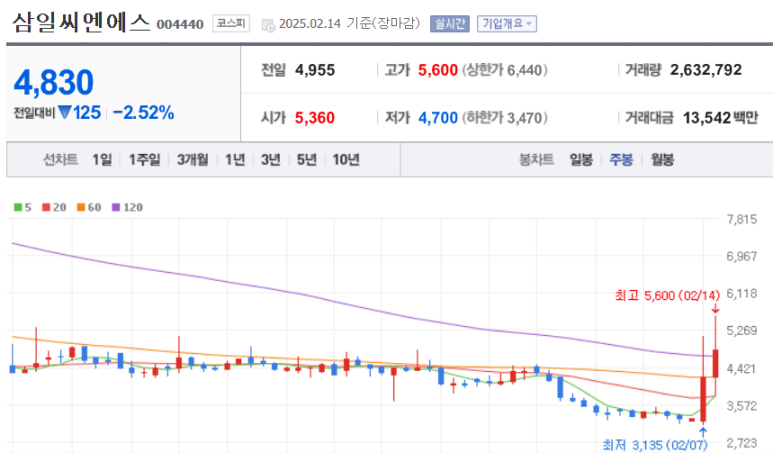Screen dimensions: 773x453
Task: Select the 주봉 candlestick chart
Action: (x=621, y=160)
